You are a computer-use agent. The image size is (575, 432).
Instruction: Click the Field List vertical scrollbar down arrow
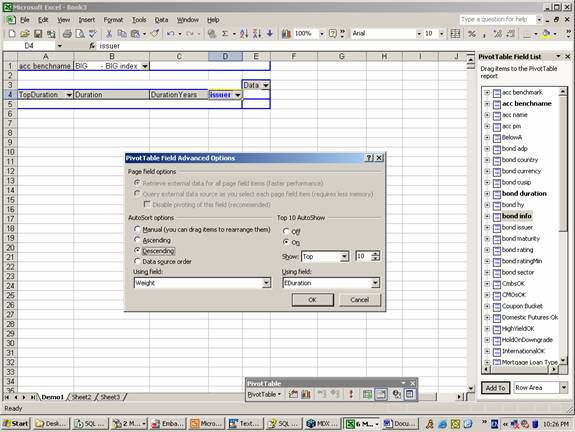(x=563, y=360)
